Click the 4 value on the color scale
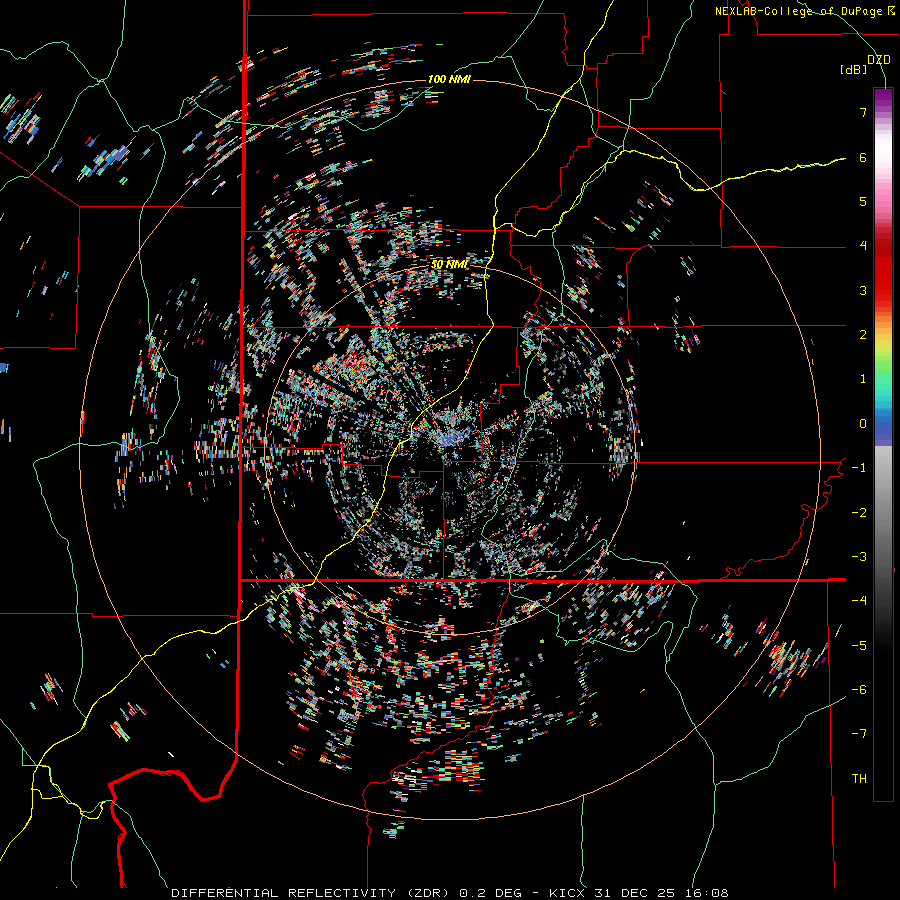Viewport: 900px width, 900px height. coord(863,246)
